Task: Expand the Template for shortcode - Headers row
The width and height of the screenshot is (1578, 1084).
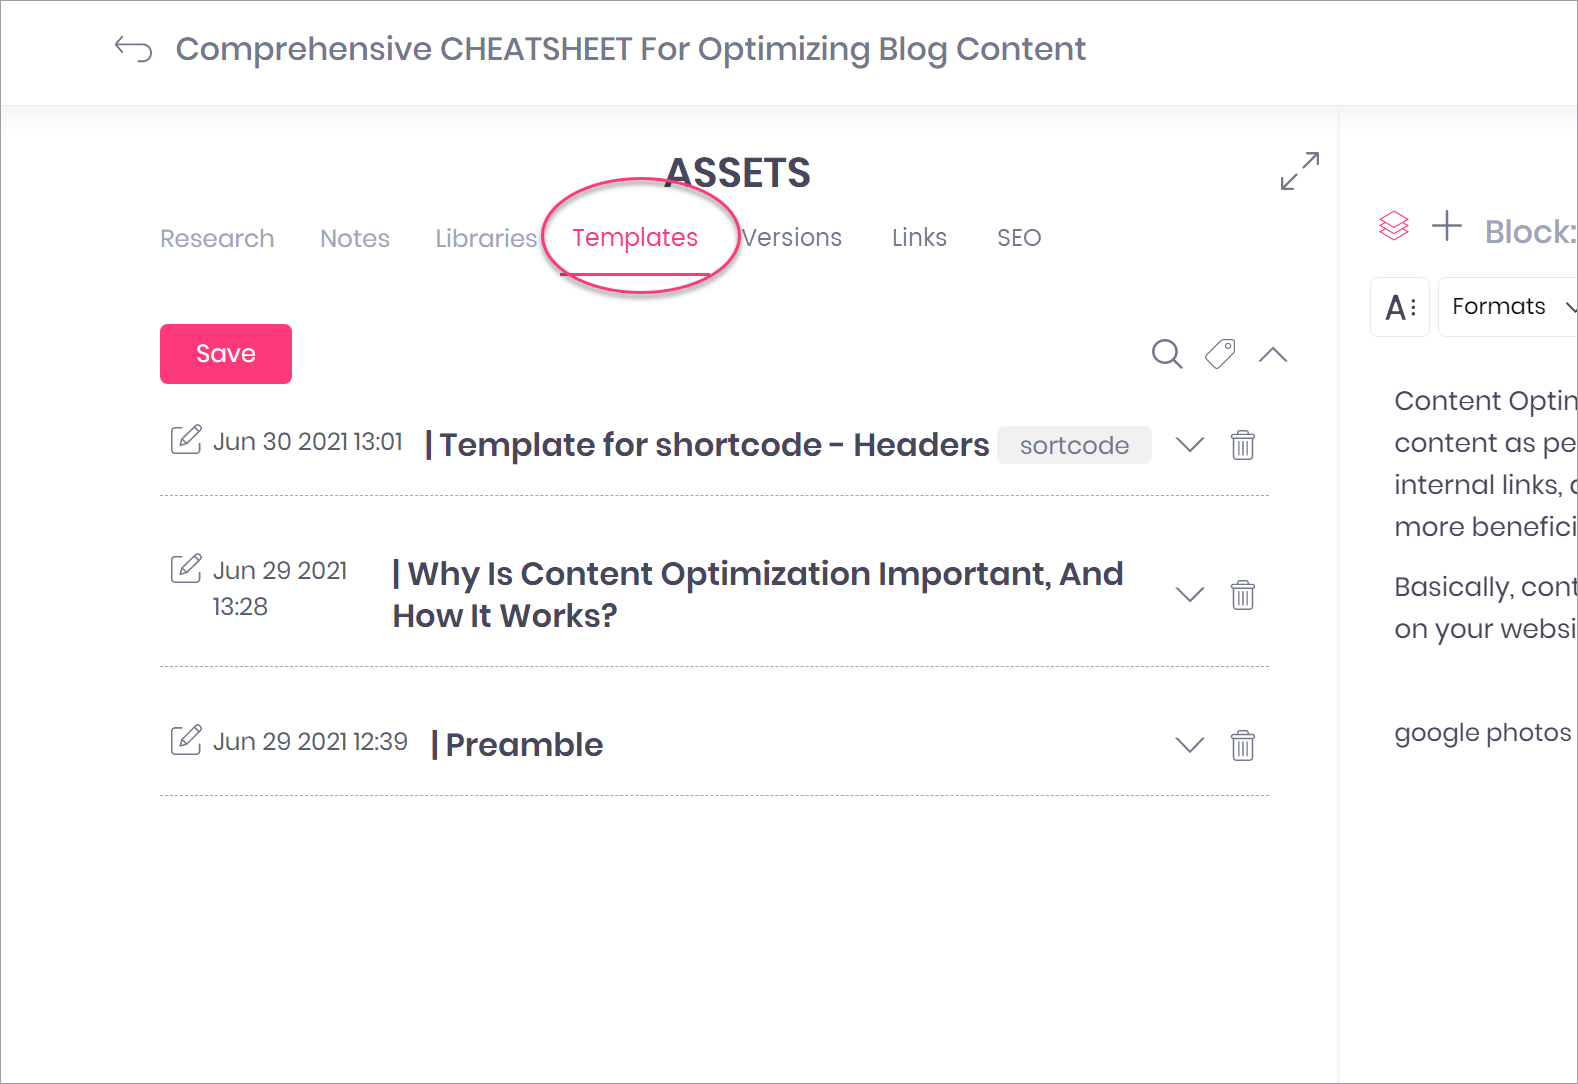Action: (1190, 444)
